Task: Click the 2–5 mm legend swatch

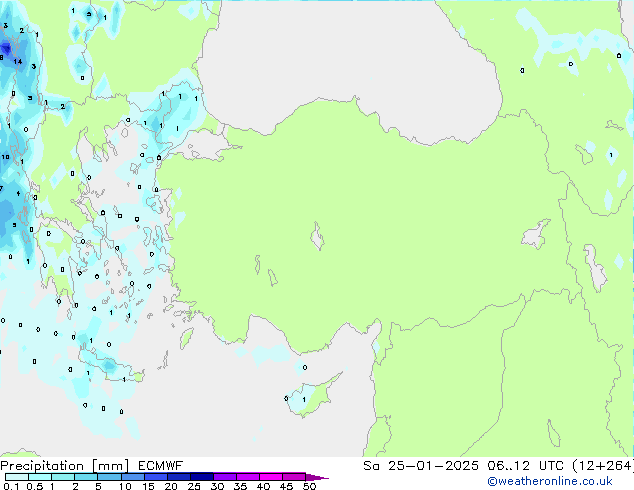Action: tap(86, 477)
